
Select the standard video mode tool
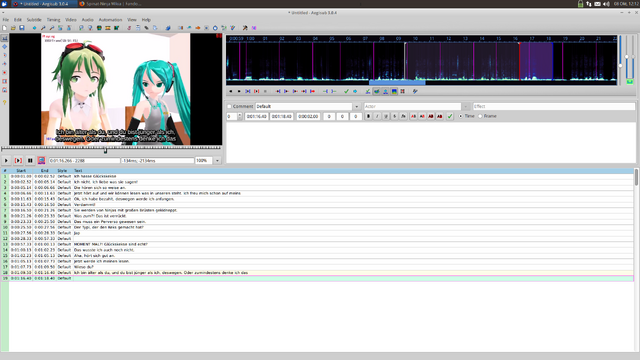pos(4,38)
